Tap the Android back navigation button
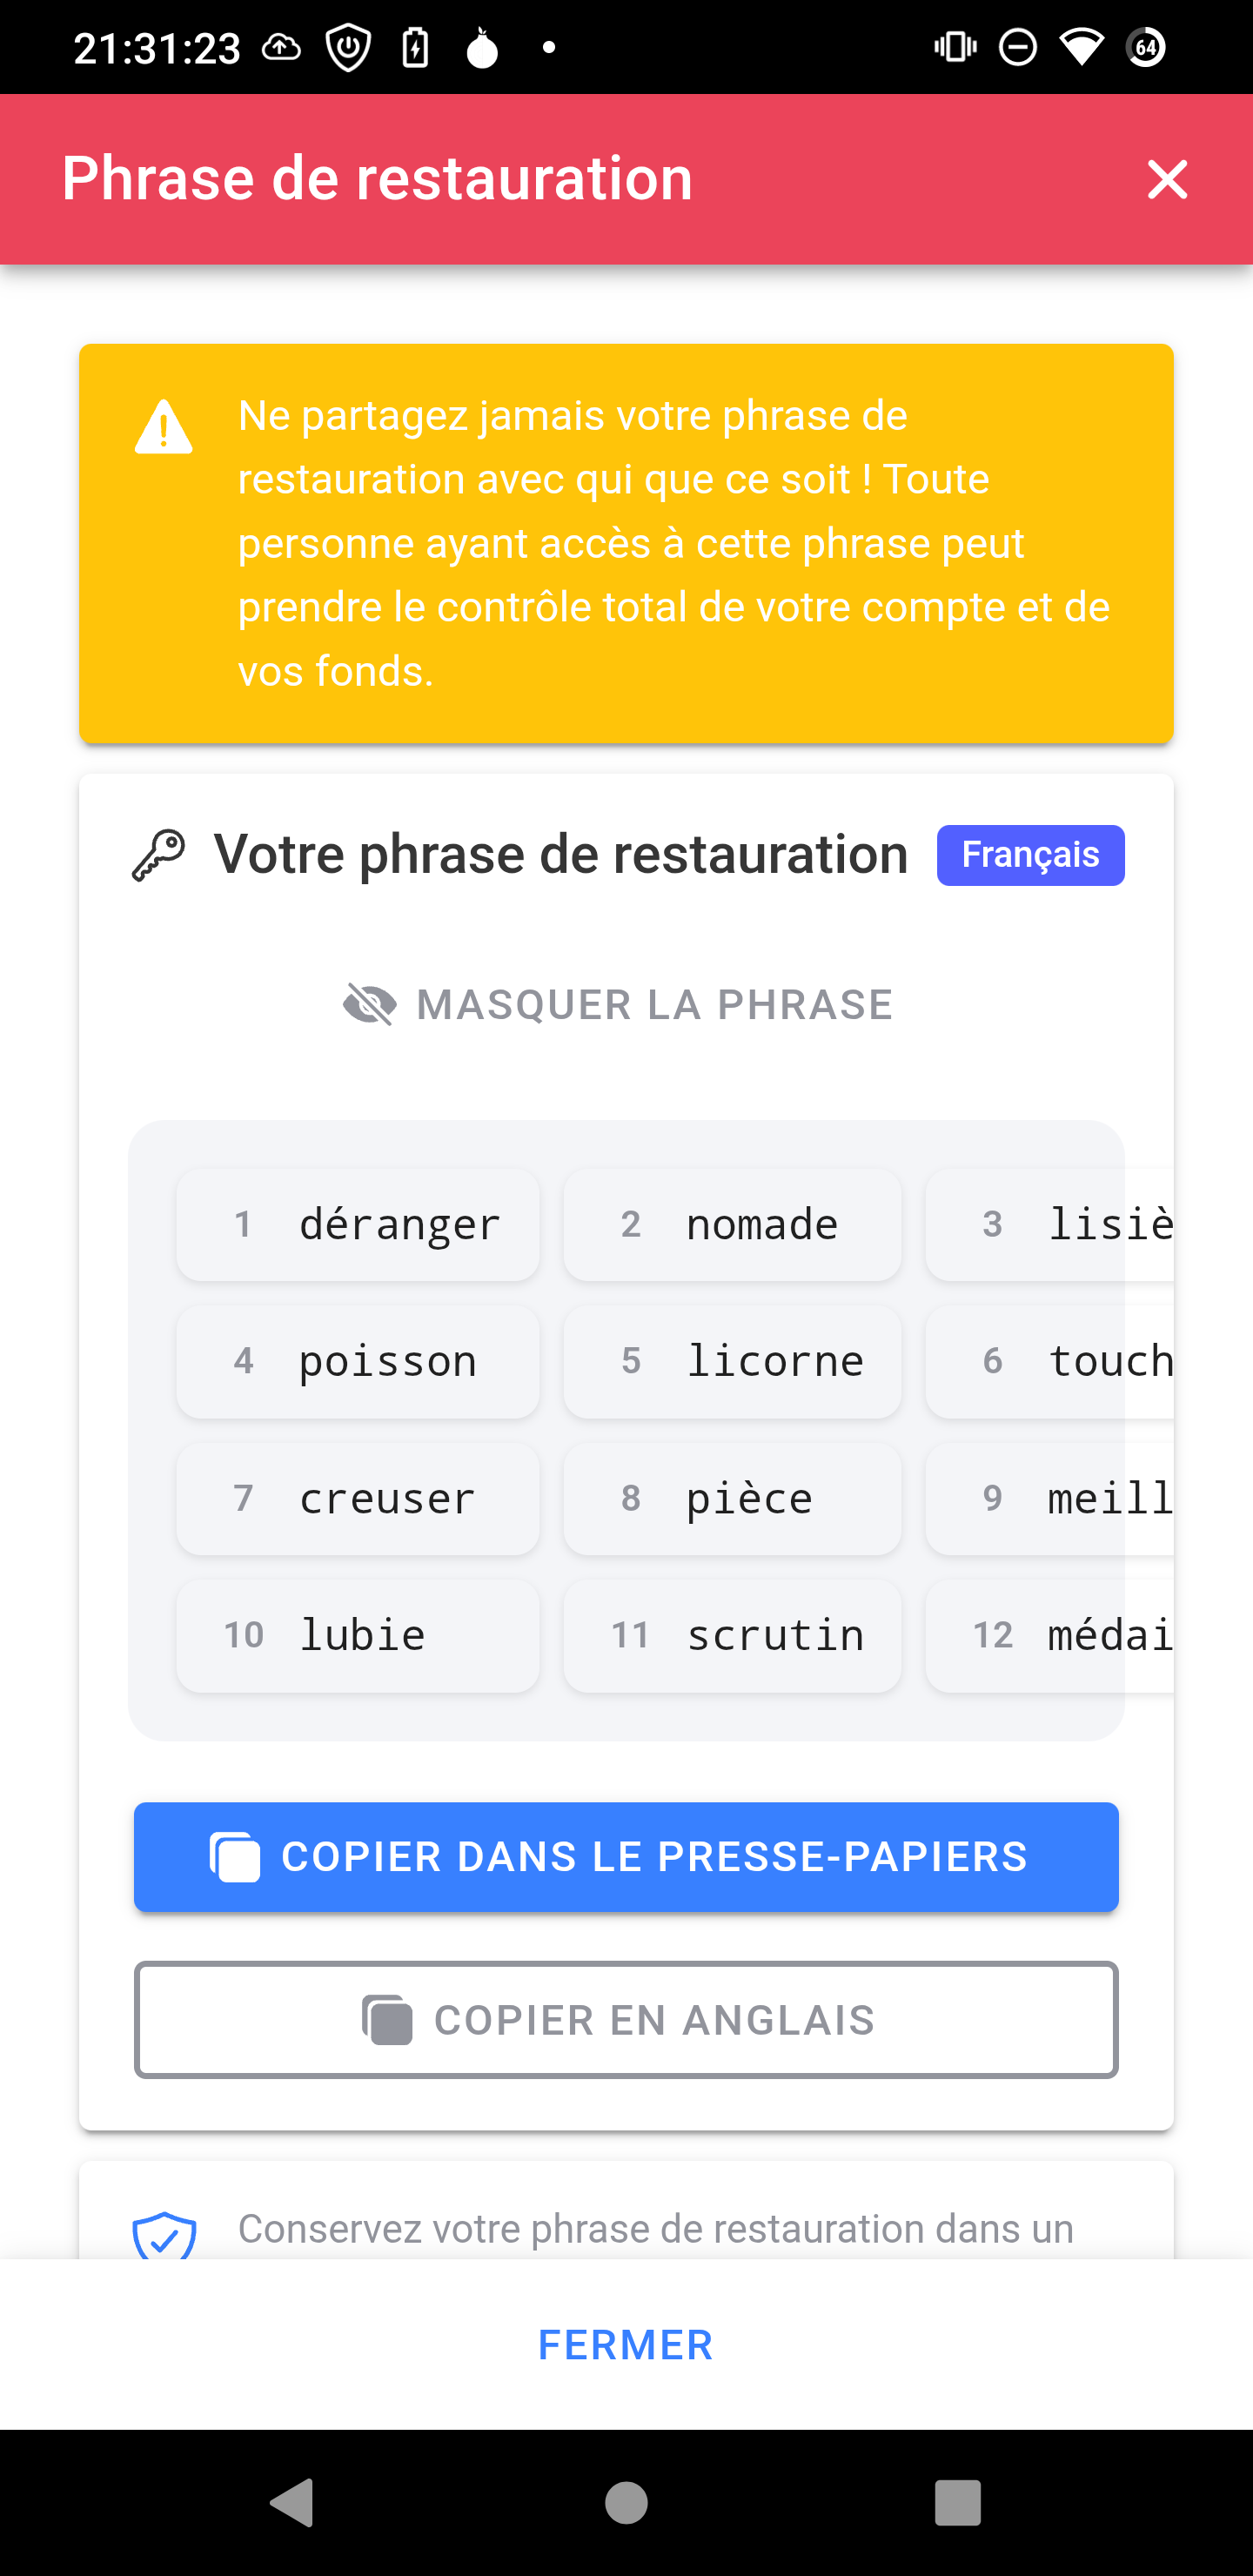The height and width of the screenshot is (2576, 1253). 292,2502
